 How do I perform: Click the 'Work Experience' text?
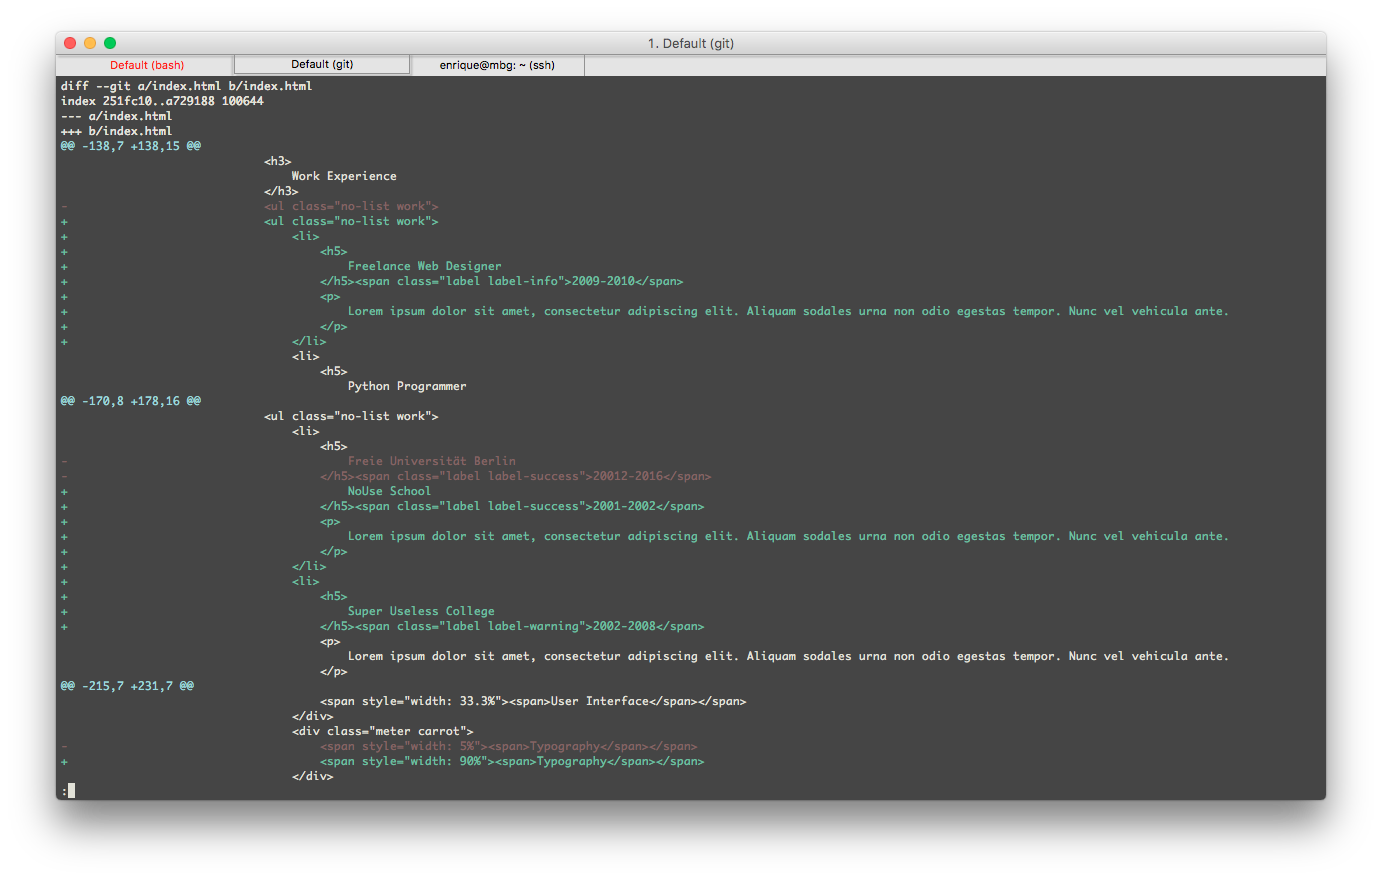[x=344, y=176]
